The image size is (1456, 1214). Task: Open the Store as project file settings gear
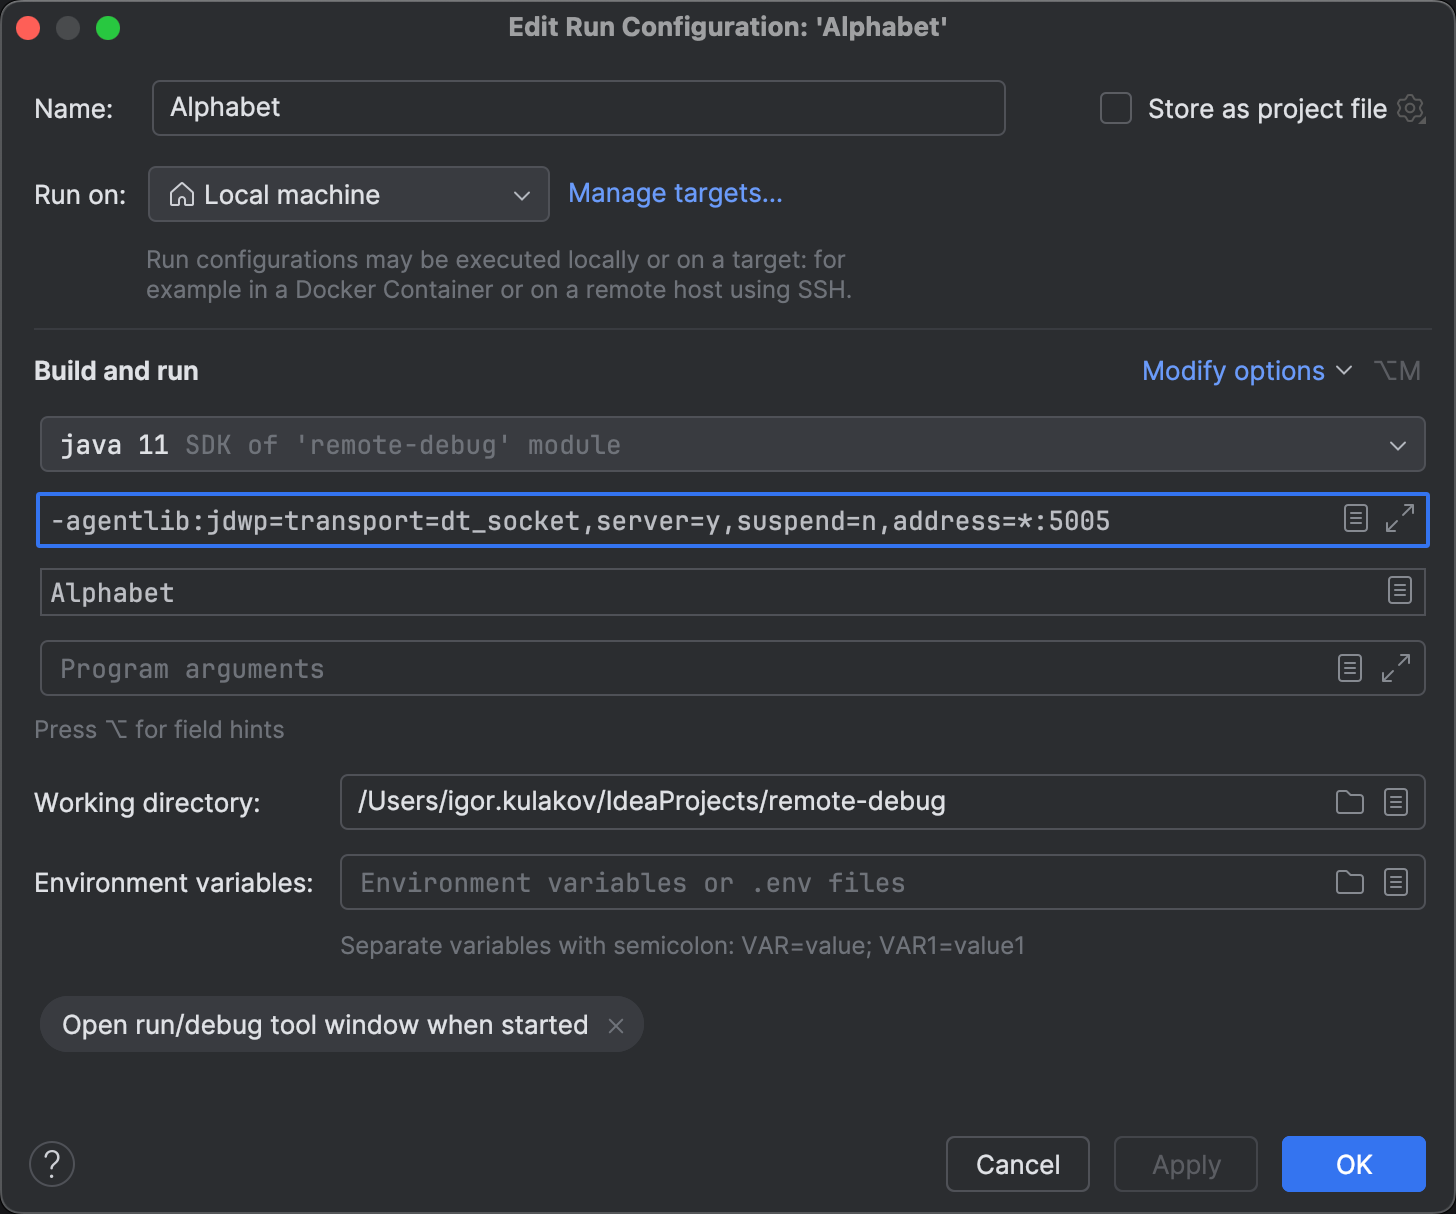click(x=1411, y=110)
